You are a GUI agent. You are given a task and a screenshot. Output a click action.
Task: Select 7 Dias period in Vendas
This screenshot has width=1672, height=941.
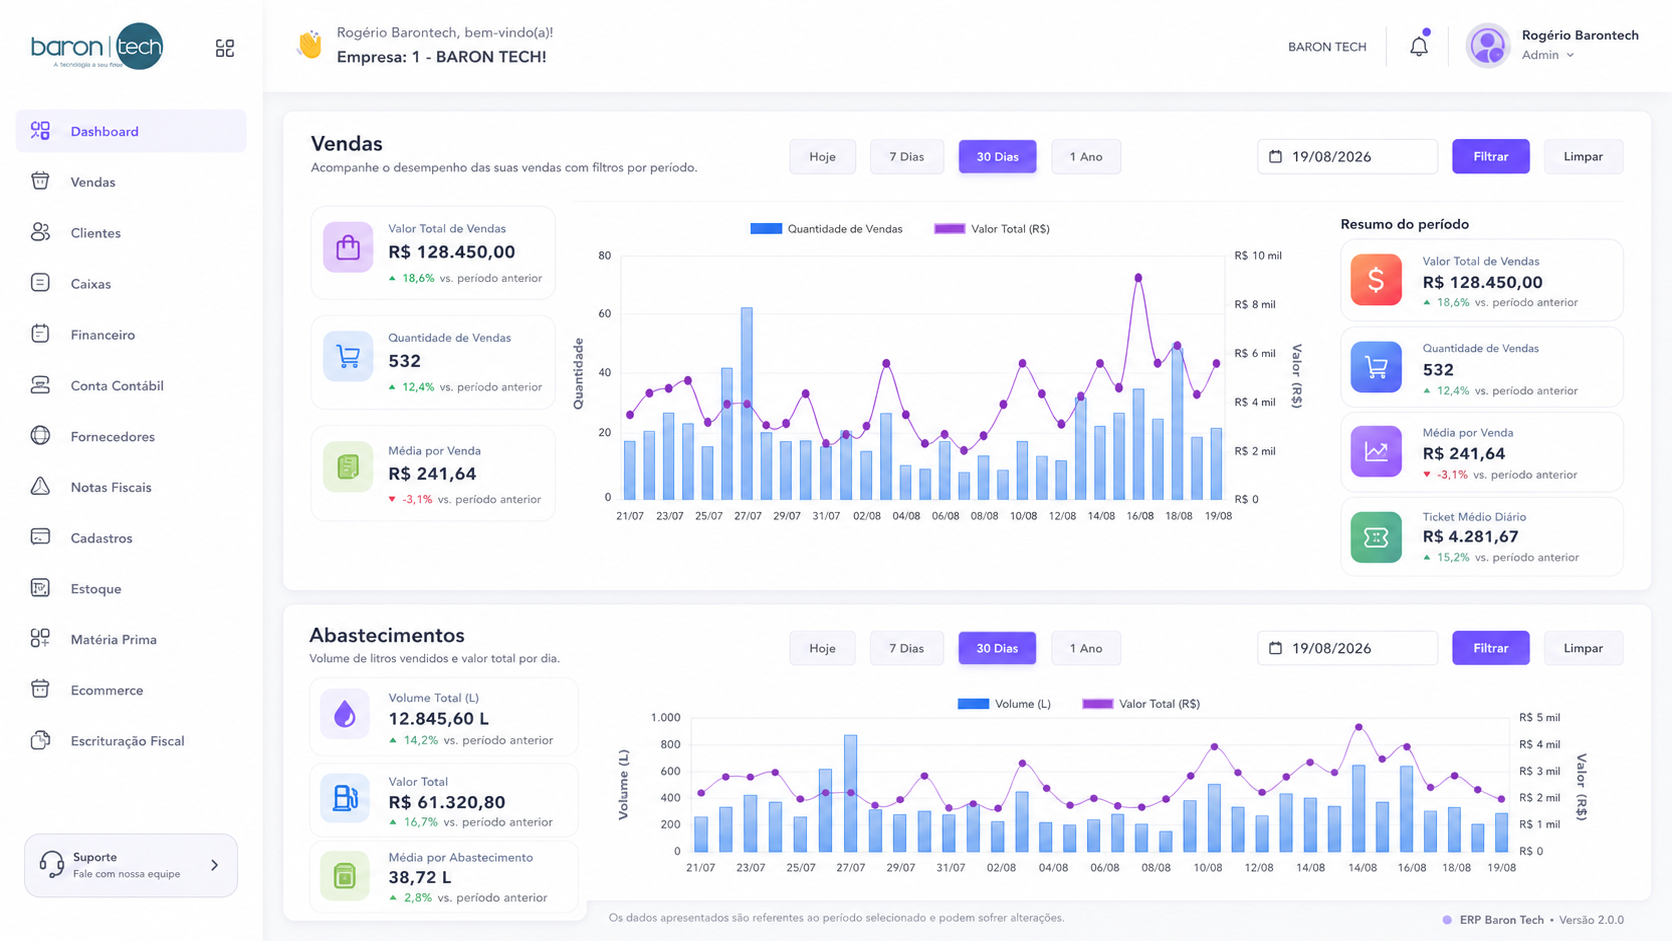click(x=906, y=156)
